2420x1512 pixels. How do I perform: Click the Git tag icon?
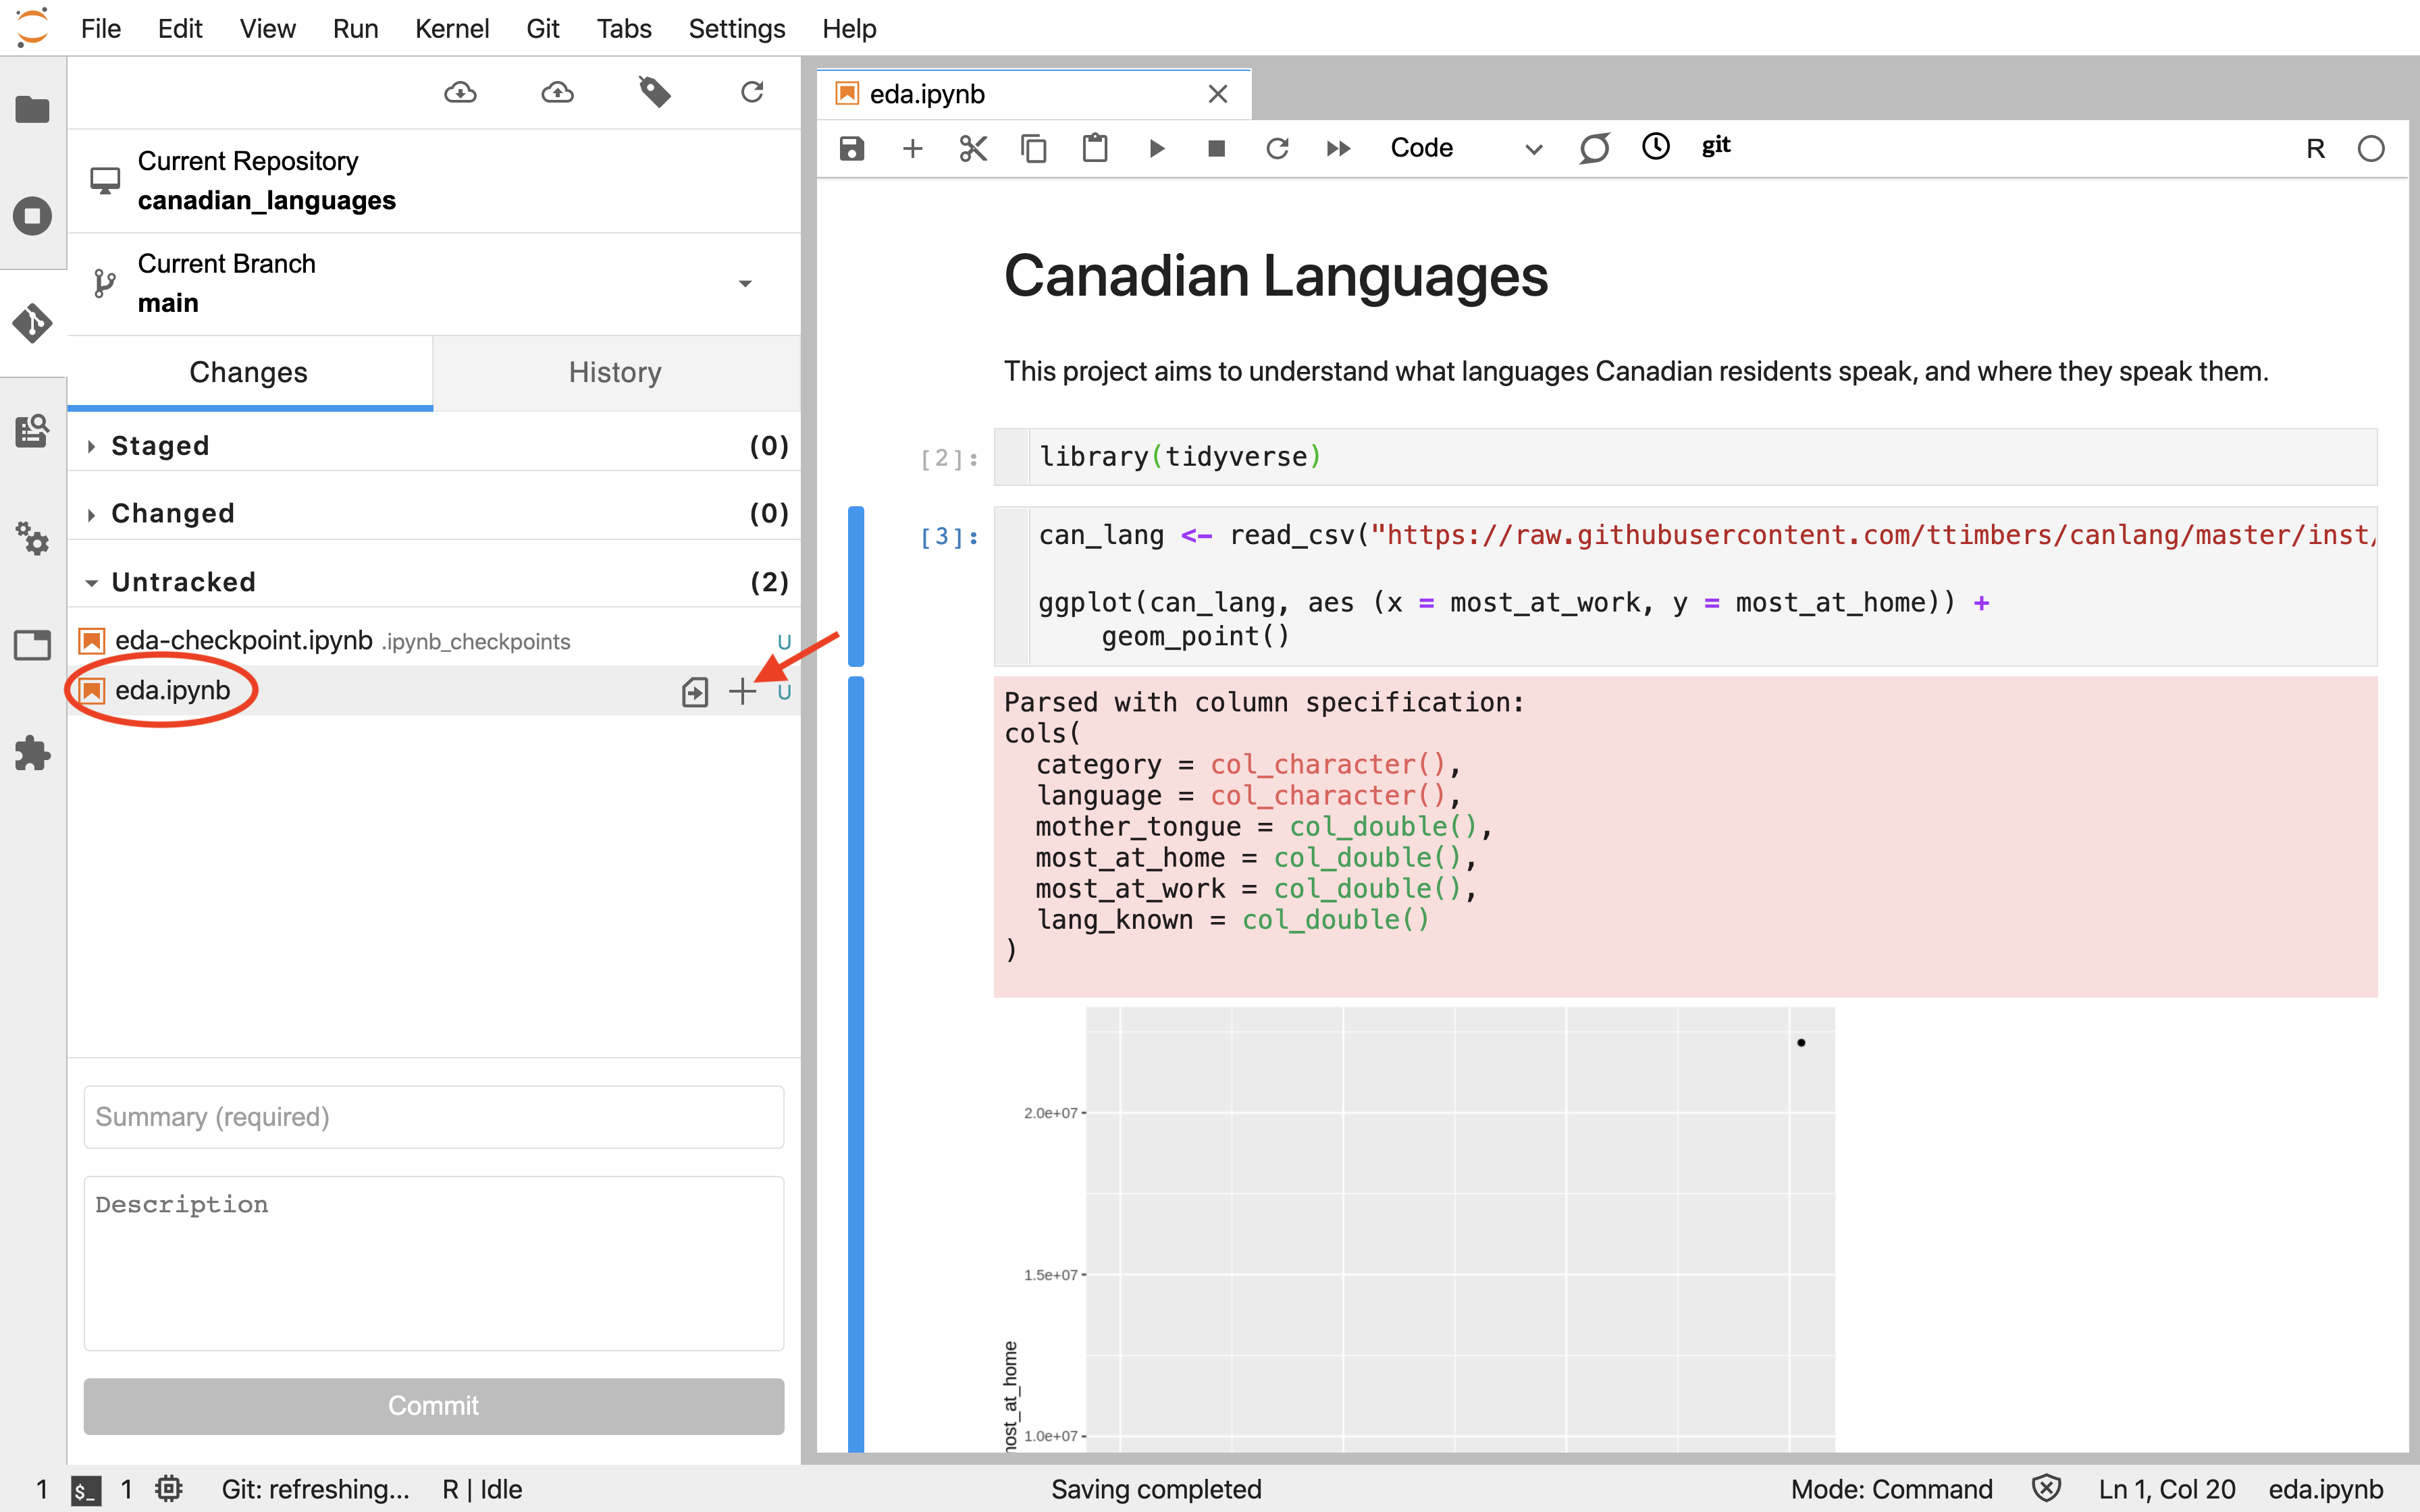point(654,92)
